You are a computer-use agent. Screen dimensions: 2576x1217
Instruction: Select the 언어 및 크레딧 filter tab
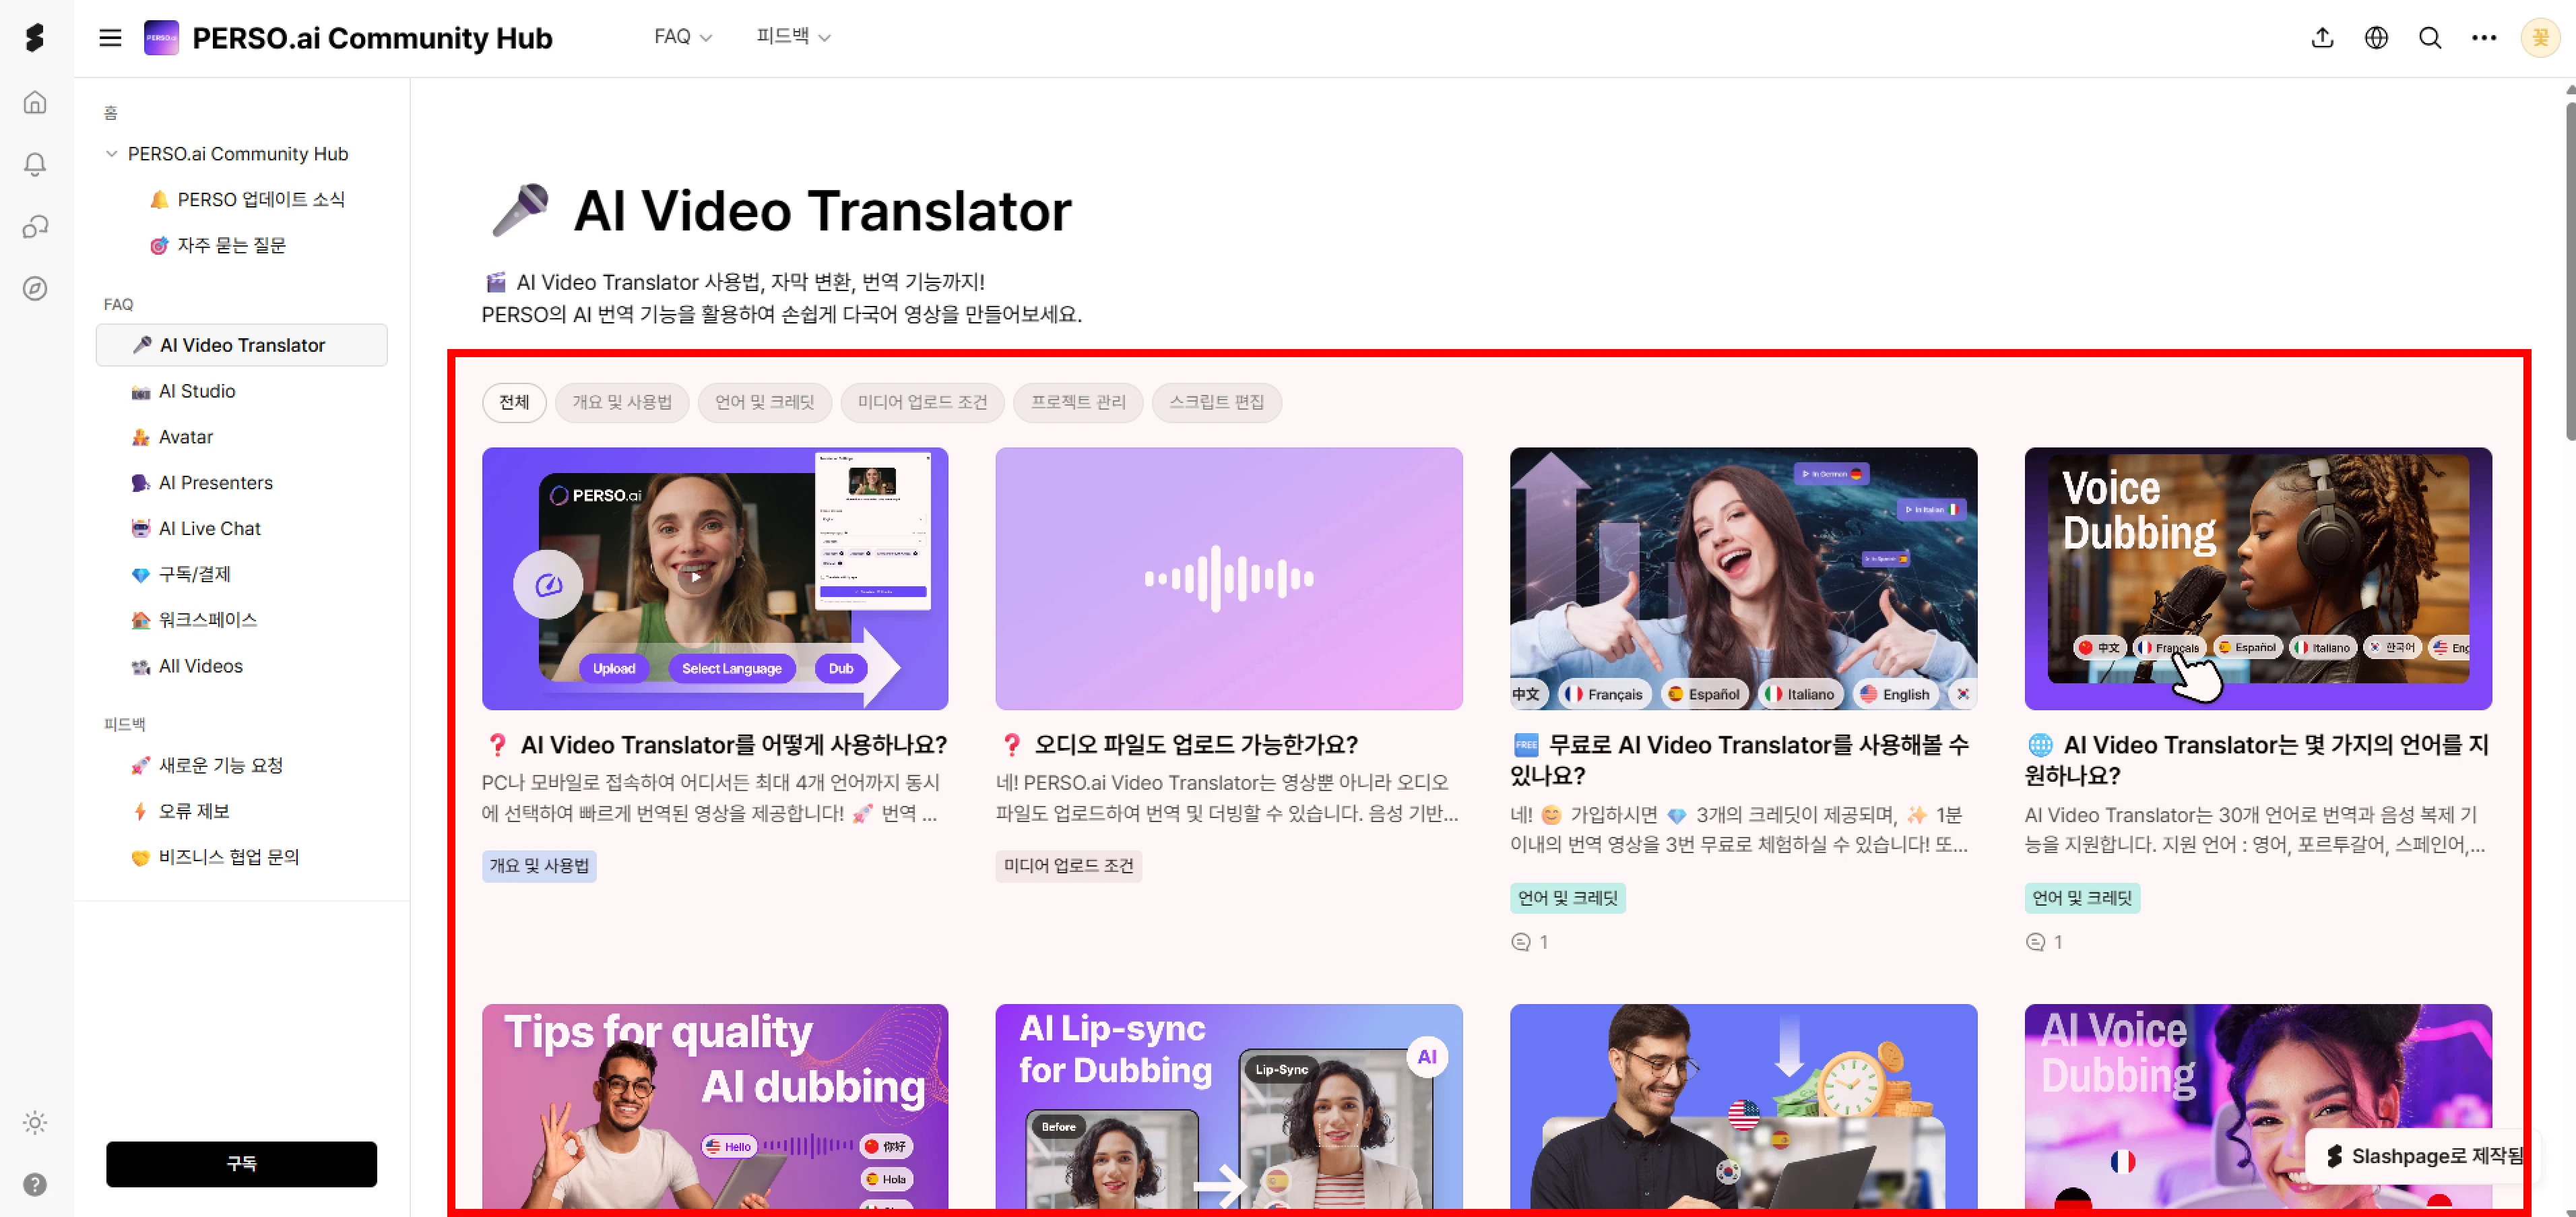pyautogui.click(x=765, y=402)
